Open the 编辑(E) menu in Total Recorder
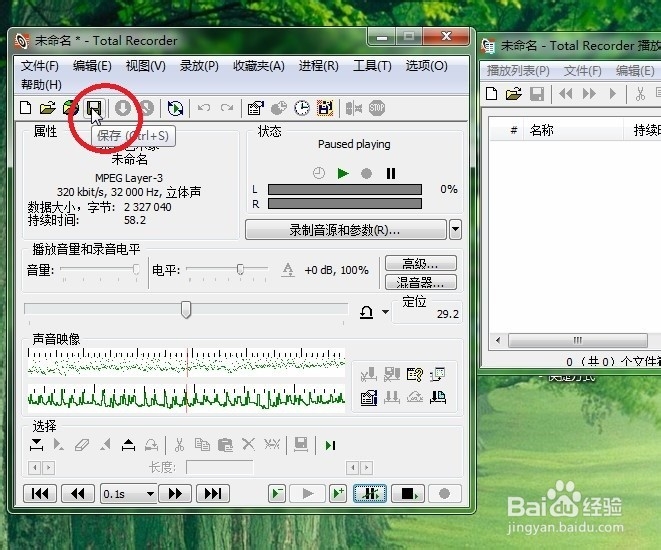661x550 pixels. 92,66
